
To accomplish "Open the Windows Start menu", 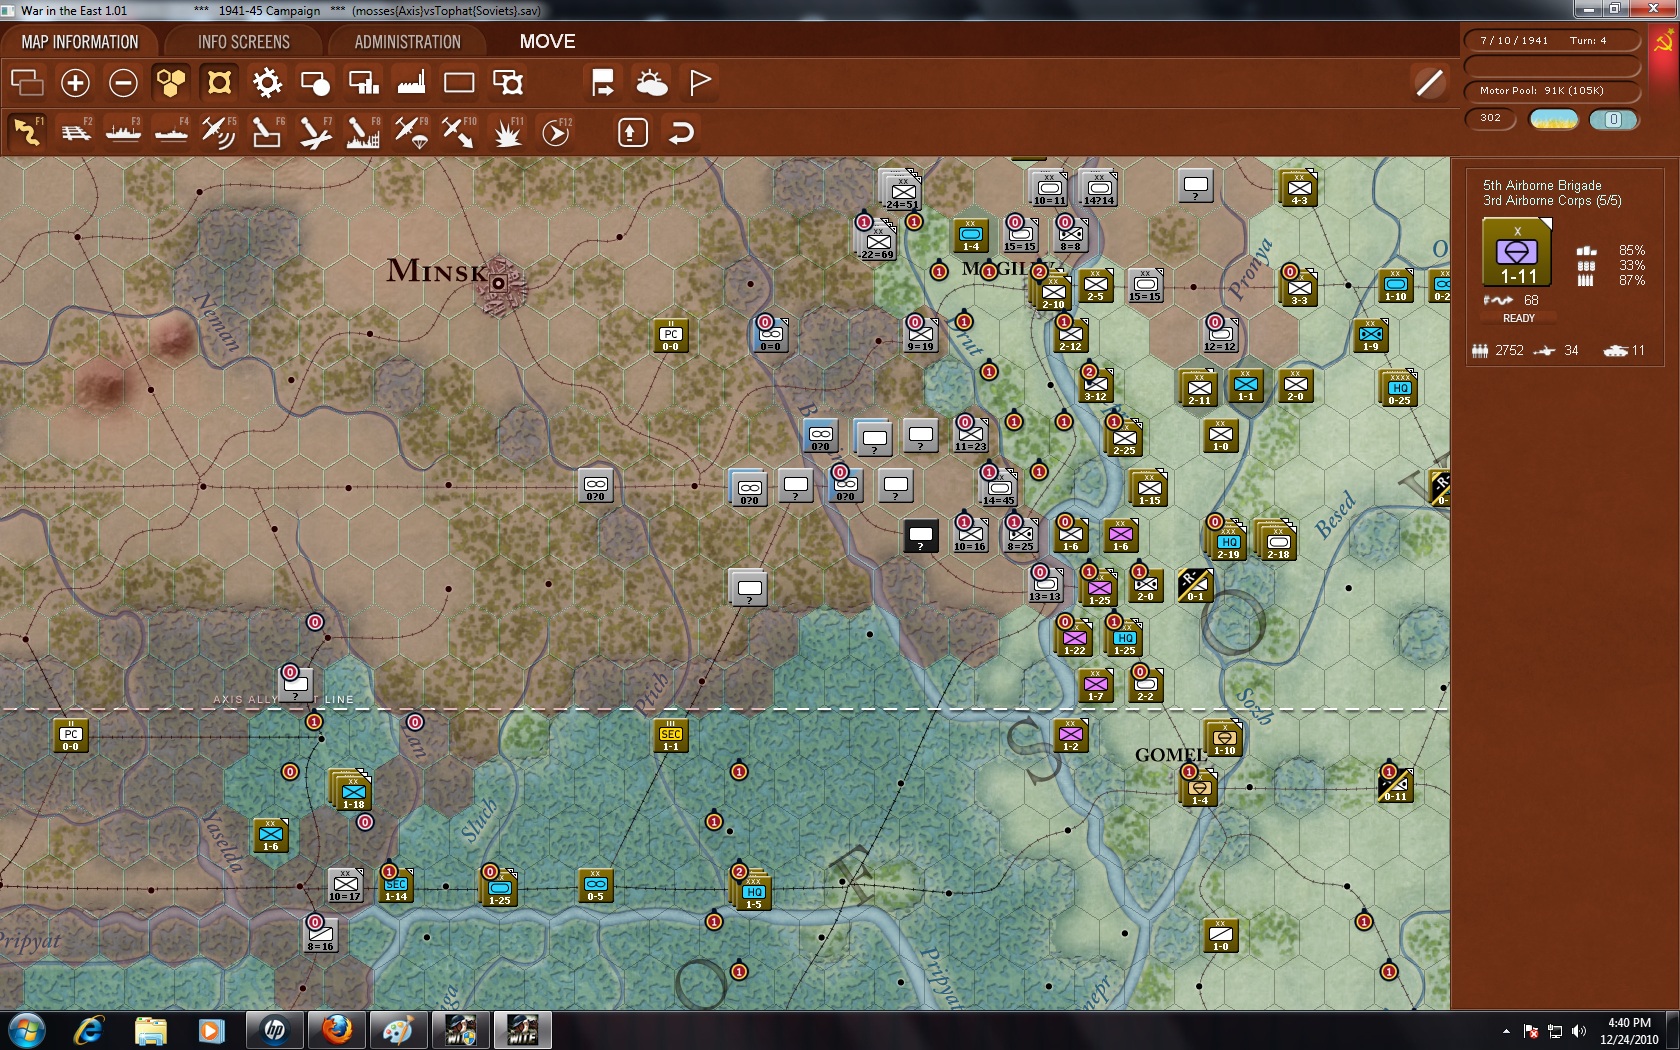I will pyautogui.click(x=26, y=1030).
